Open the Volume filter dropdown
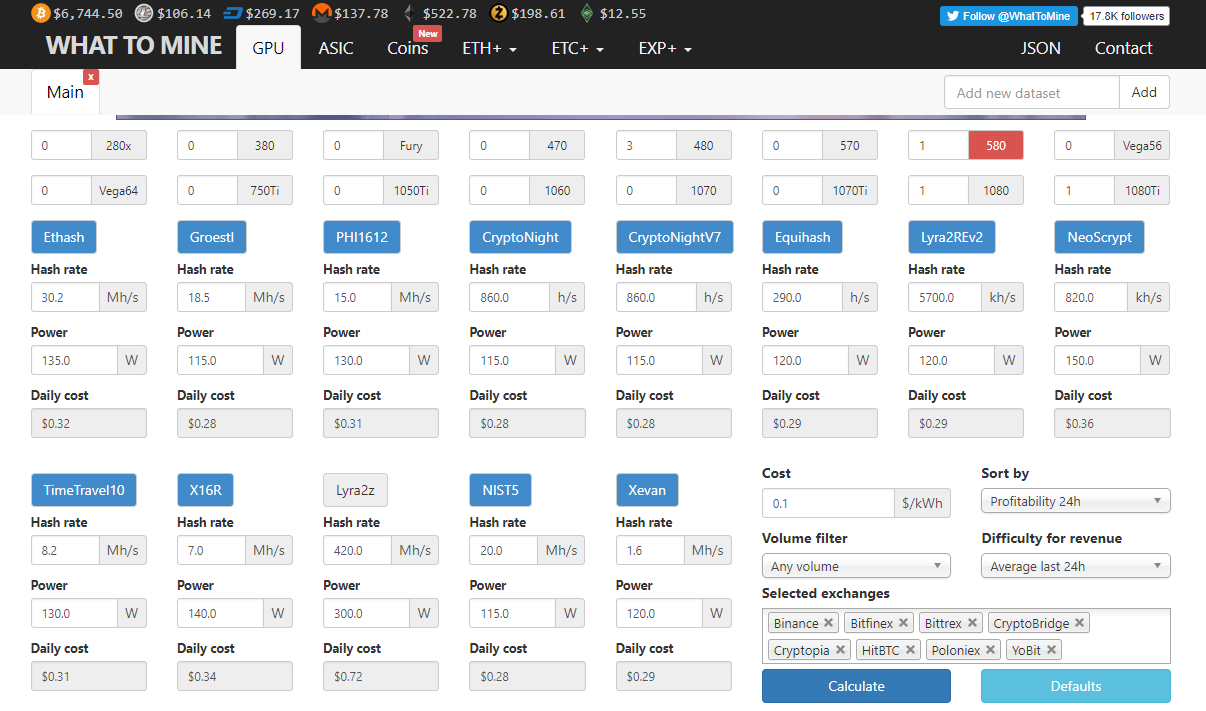This screenshot has width=1206, height=711. (857, 566)
